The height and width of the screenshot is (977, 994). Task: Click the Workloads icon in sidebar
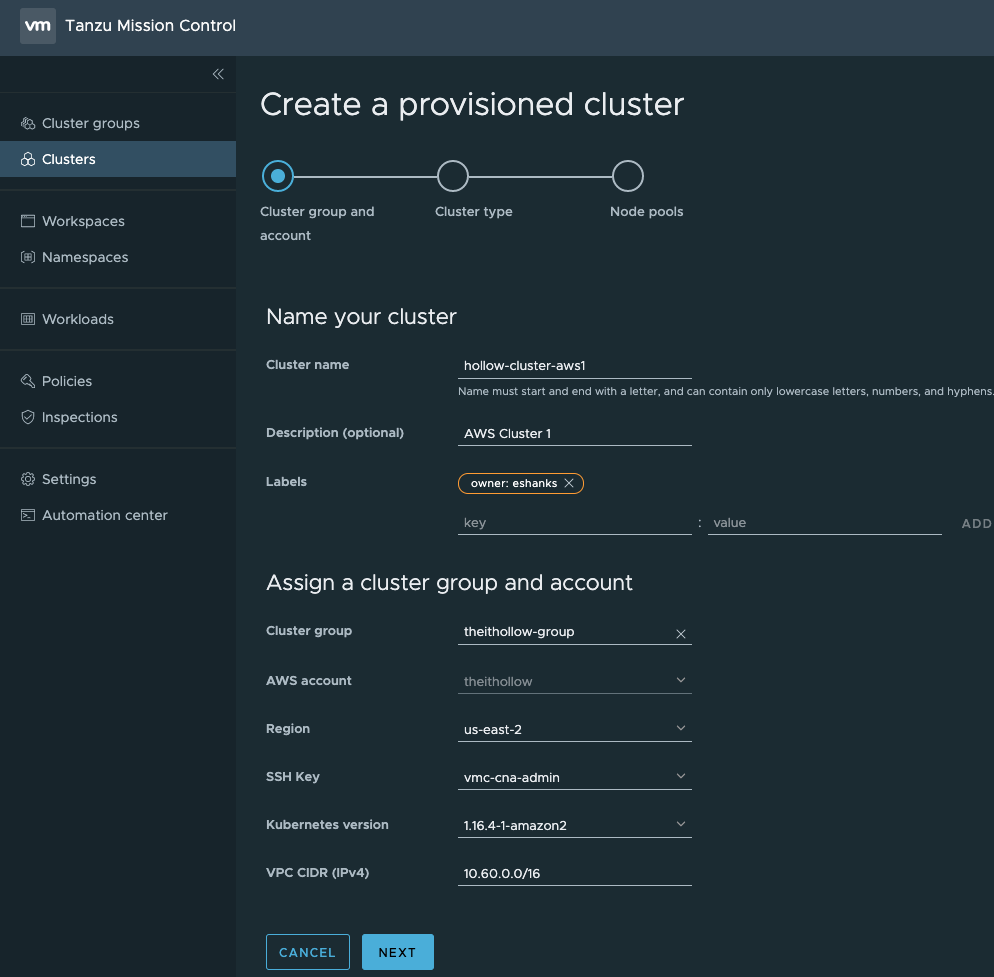tap(28, 320)
